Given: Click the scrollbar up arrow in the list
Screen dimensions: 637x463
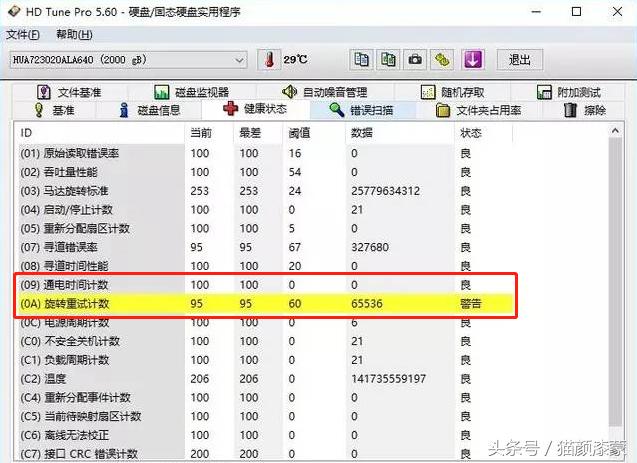Looking at the screenshot, I should click(x=615, y=131).
